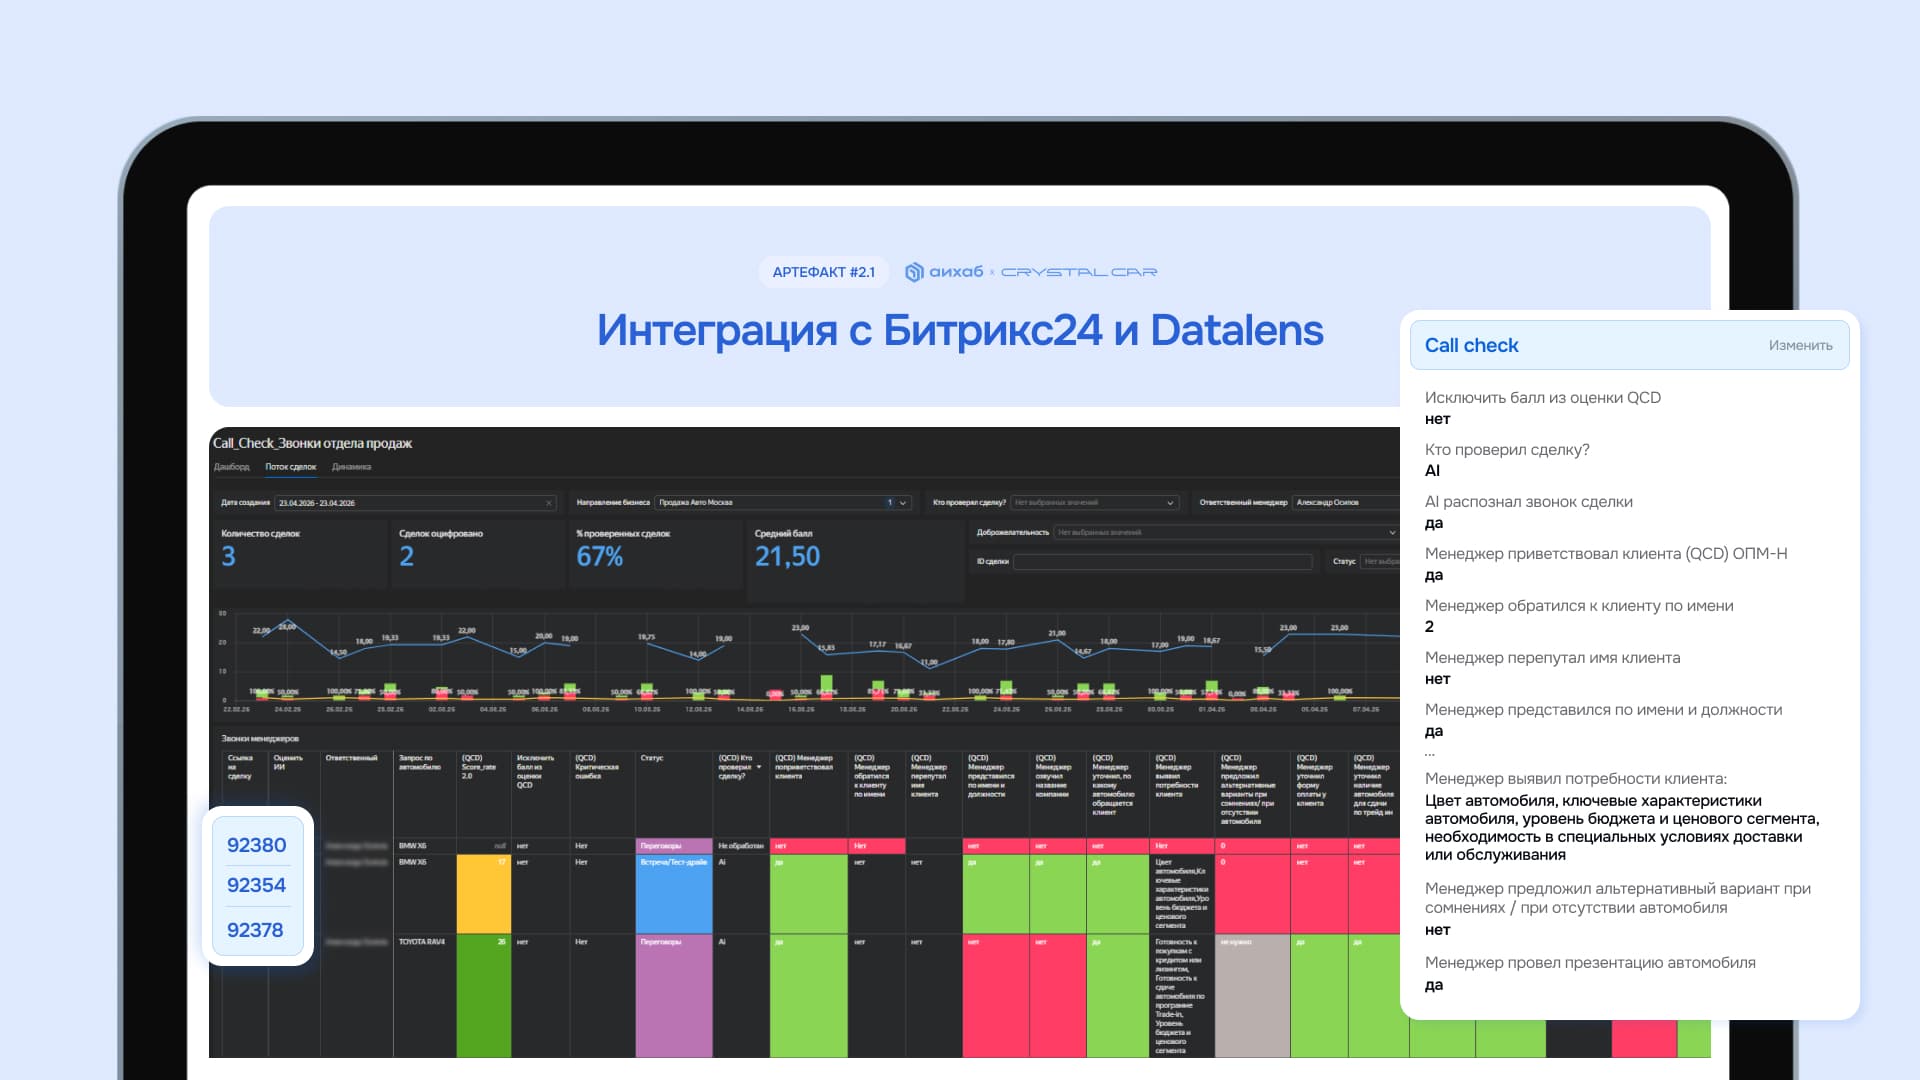Click 'Менеджер перепутал имя клиента' field label
The height and width of the screenshot is (1080, 1920).
tap(1552, 658)
